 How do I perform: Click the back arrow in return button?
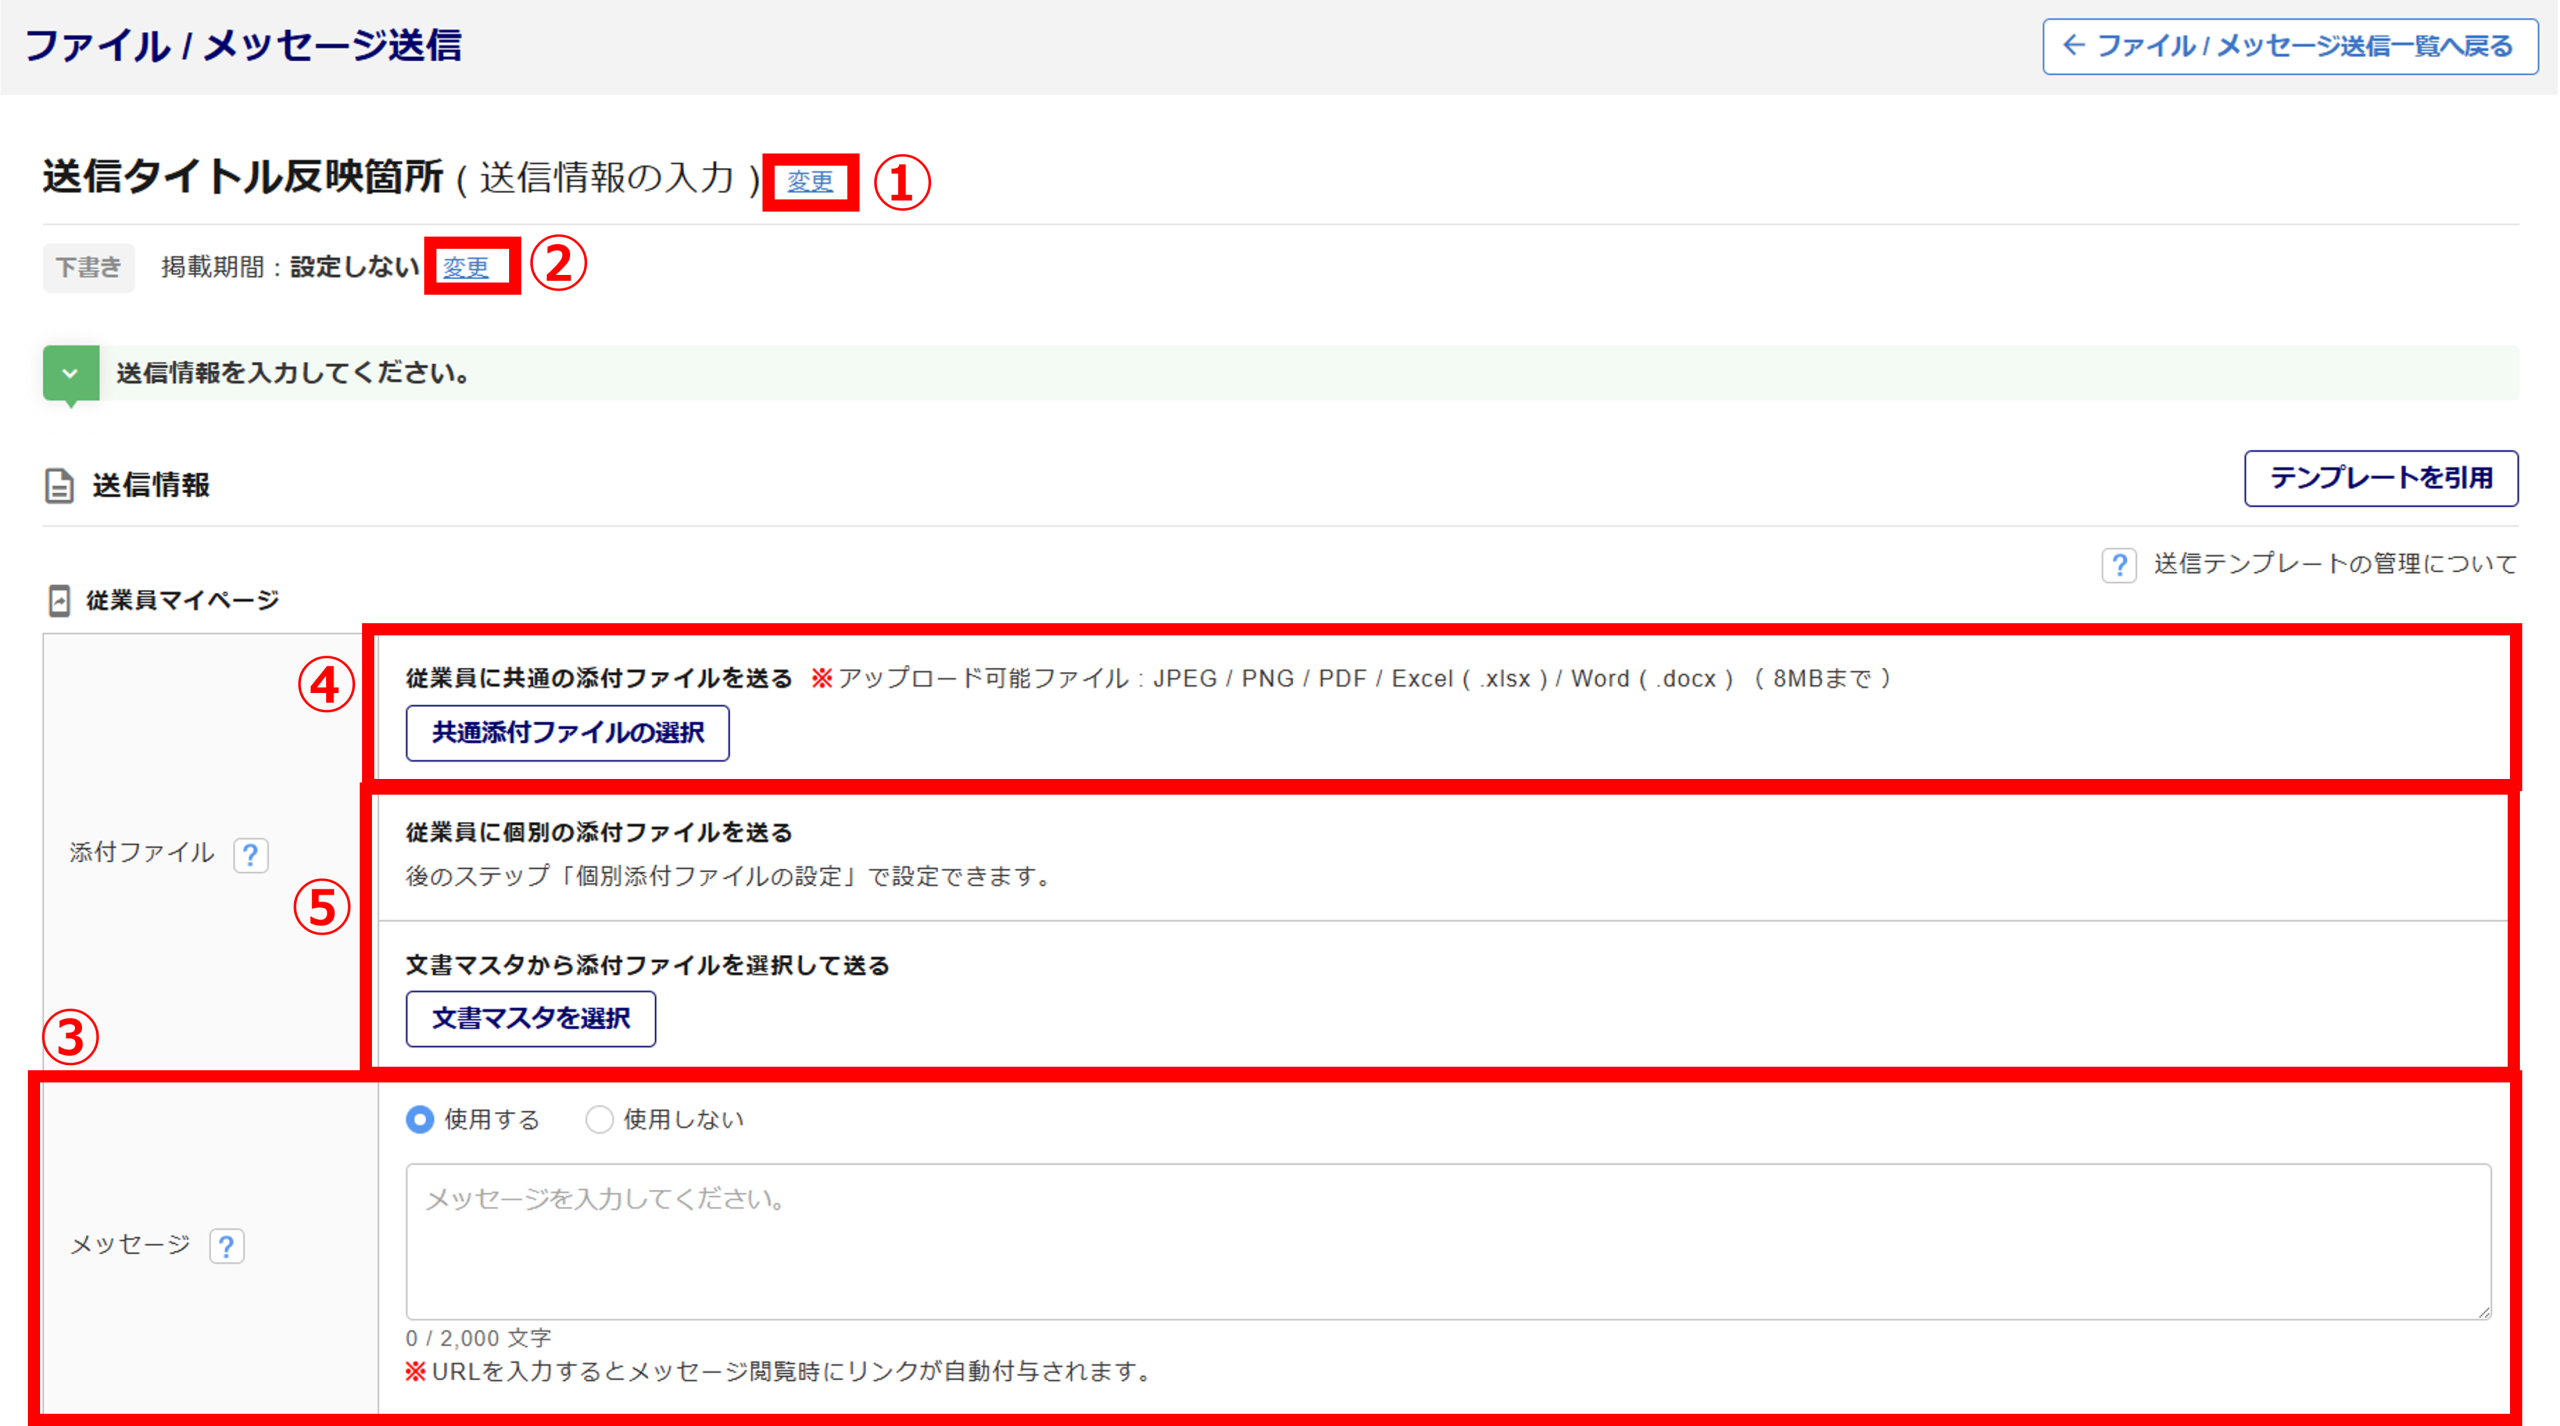(2074, 45)
